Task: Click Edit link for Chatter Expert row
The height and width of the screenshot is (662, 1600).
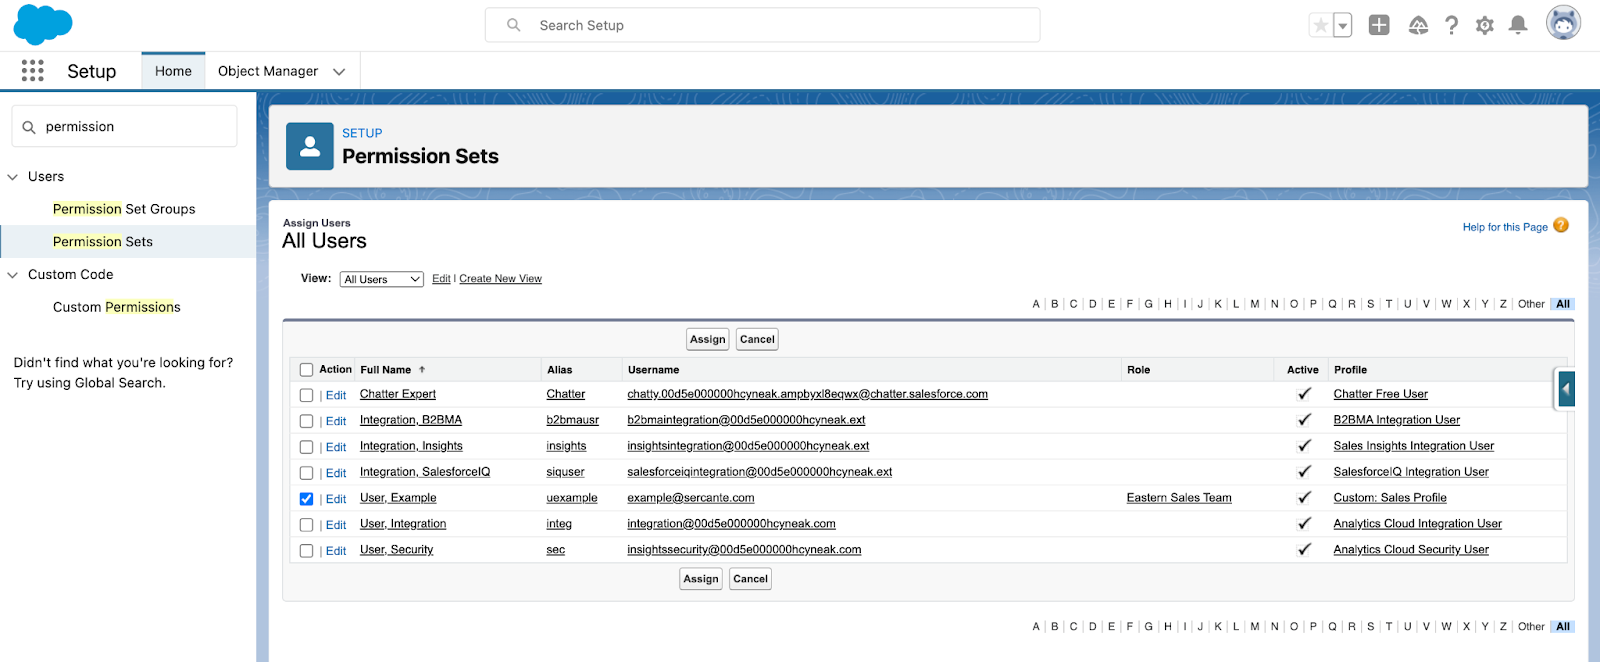Action: pos(336,395)
